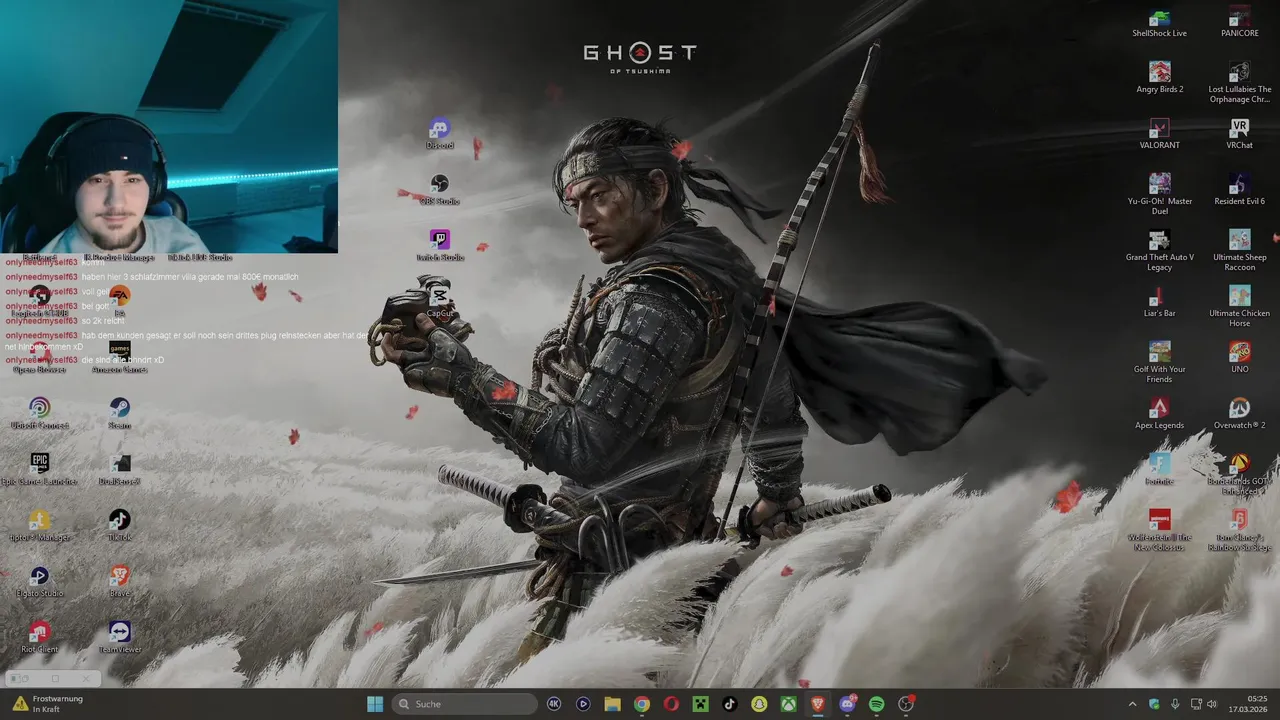
Task: Launch the Apex Legends desktop shortcut
Action: pyautogui.click(x=1159, y=414)
